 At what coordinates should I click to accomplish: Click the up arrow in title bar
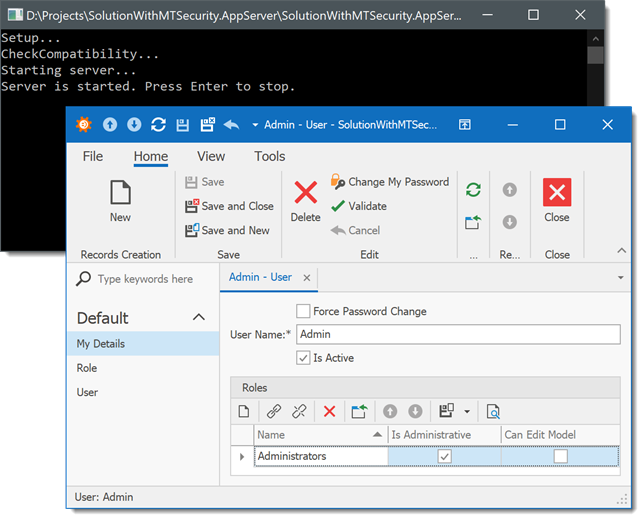click(110, 124)
